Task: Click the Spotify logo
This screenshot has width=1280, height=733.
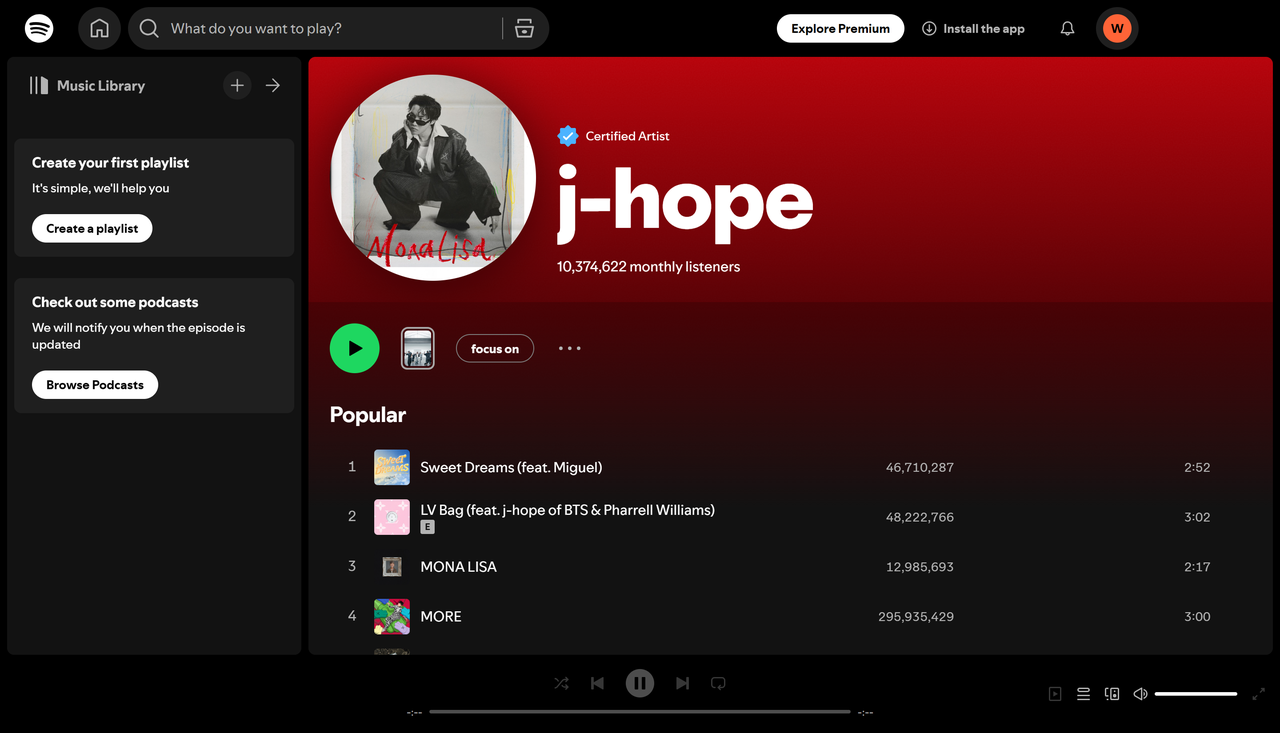Action: (39, 28)
